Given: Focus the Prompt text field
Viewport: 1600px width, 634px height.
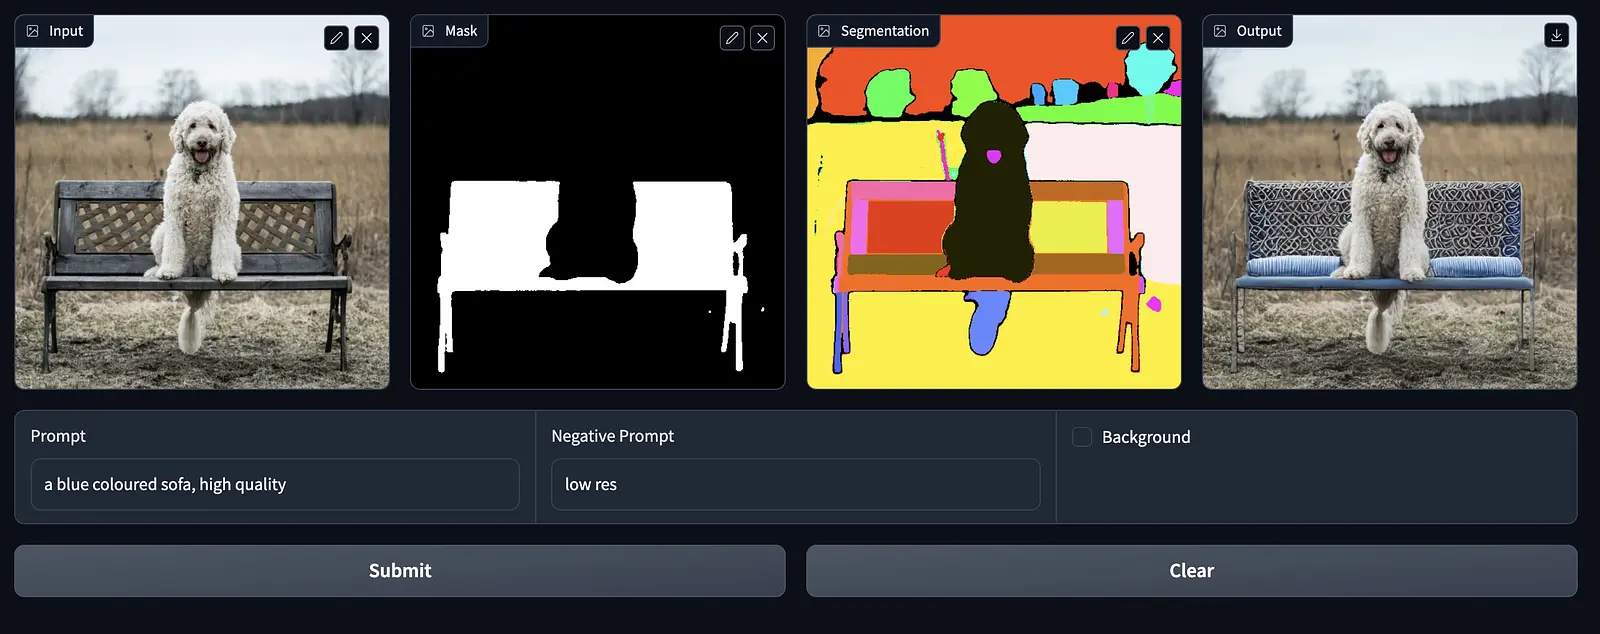Looking at the screenshot, I should (275, 484).
